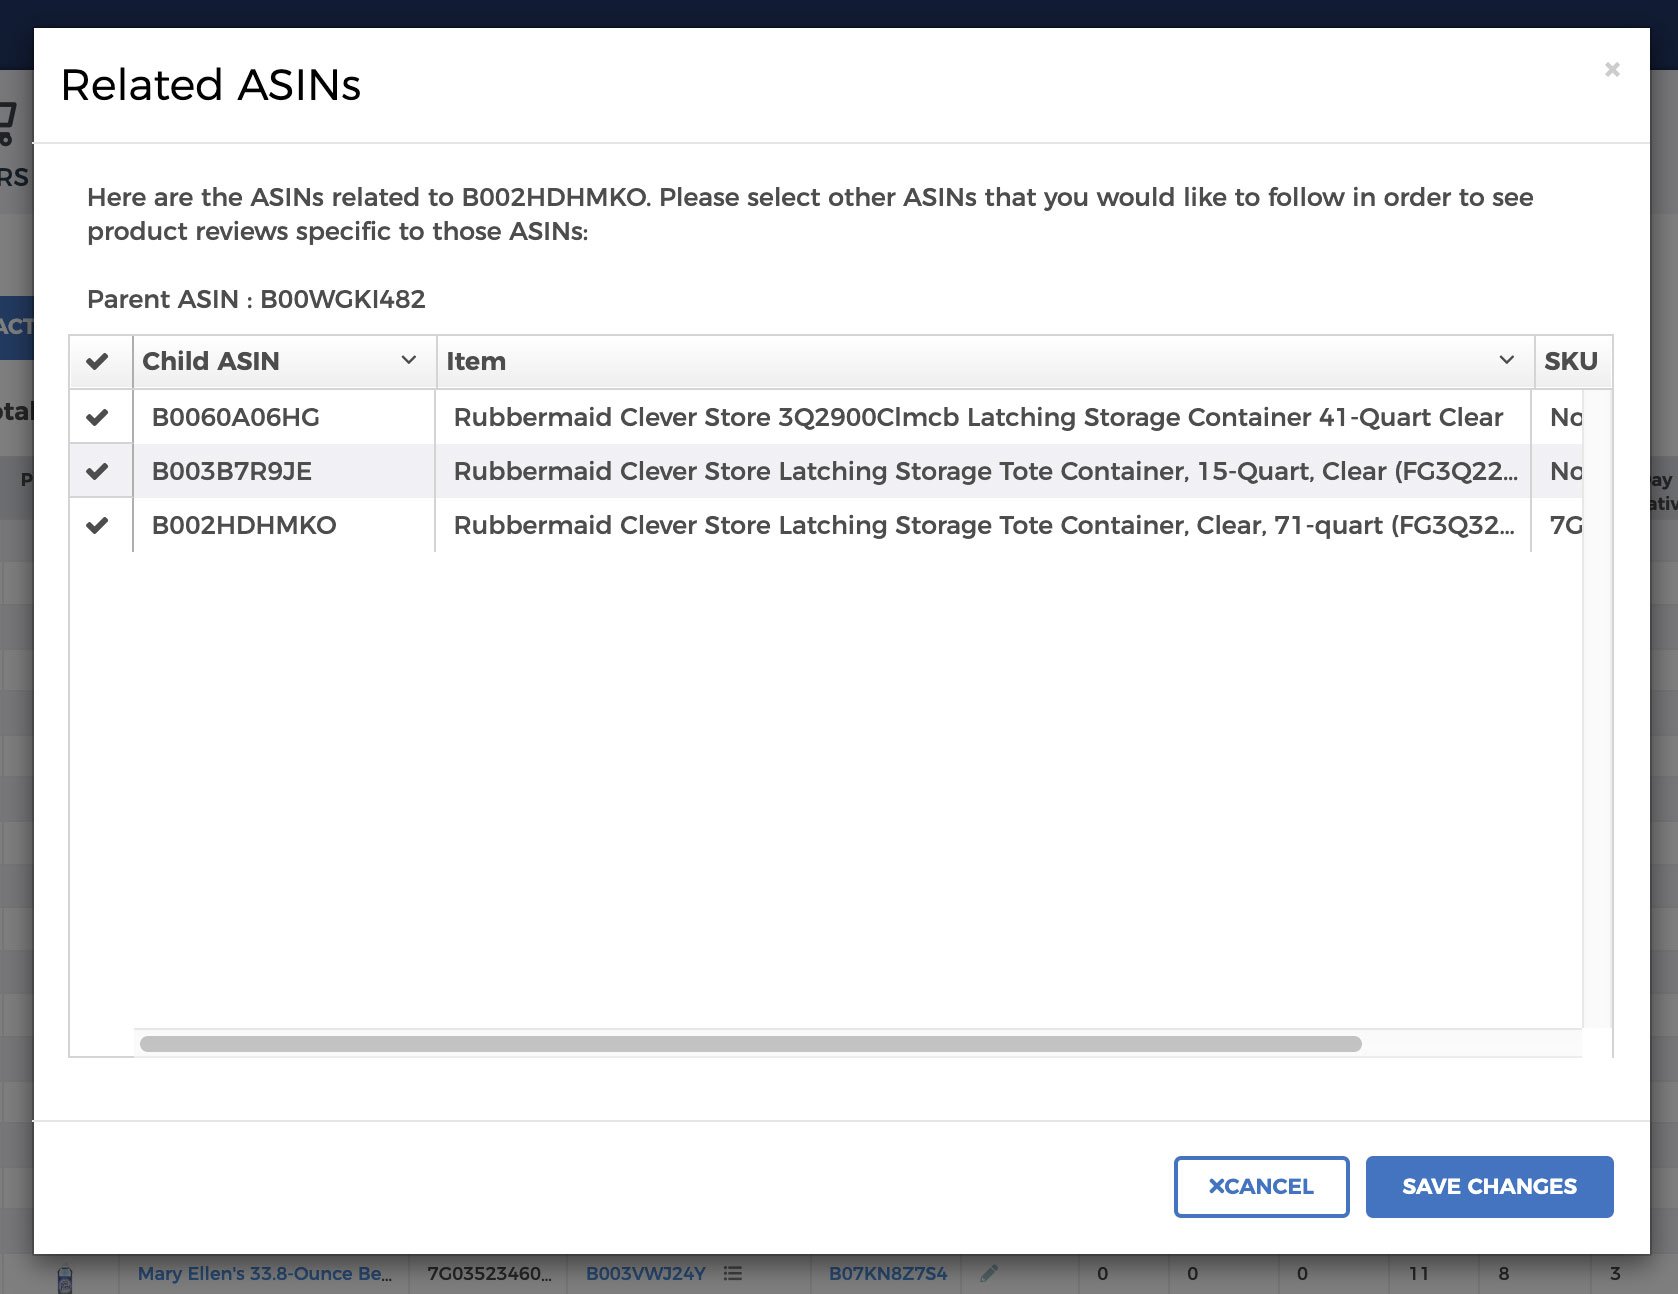Click the Cancel button
The image size is (1678, 1294).
pos(1261,1187)
